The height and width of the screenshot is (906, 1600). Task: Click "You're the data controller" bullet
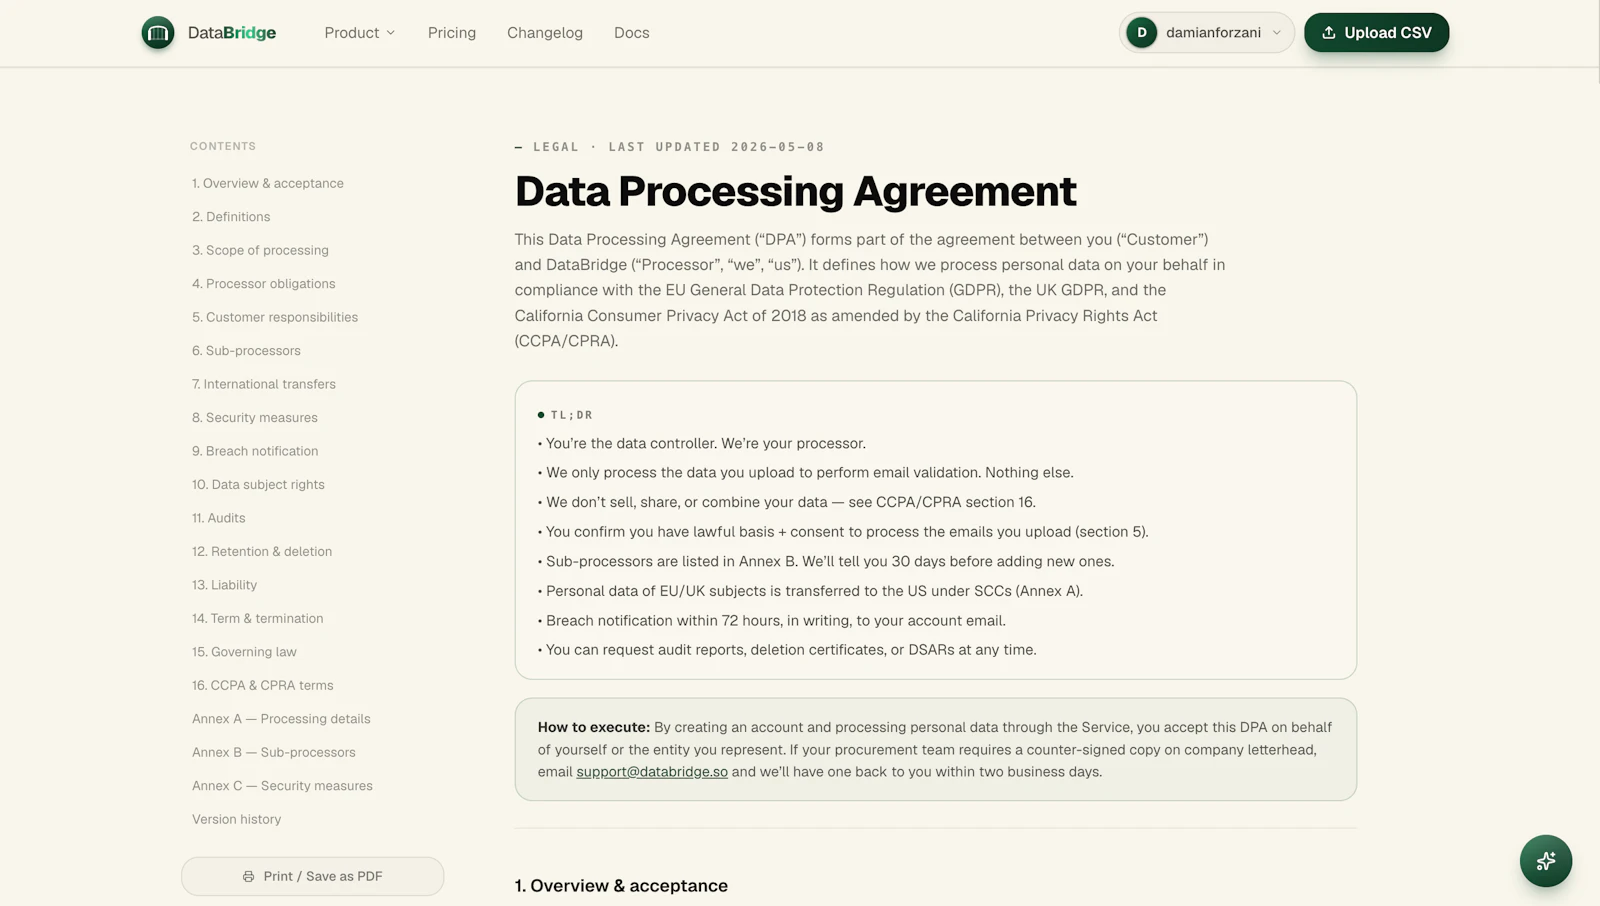[702, 444]
